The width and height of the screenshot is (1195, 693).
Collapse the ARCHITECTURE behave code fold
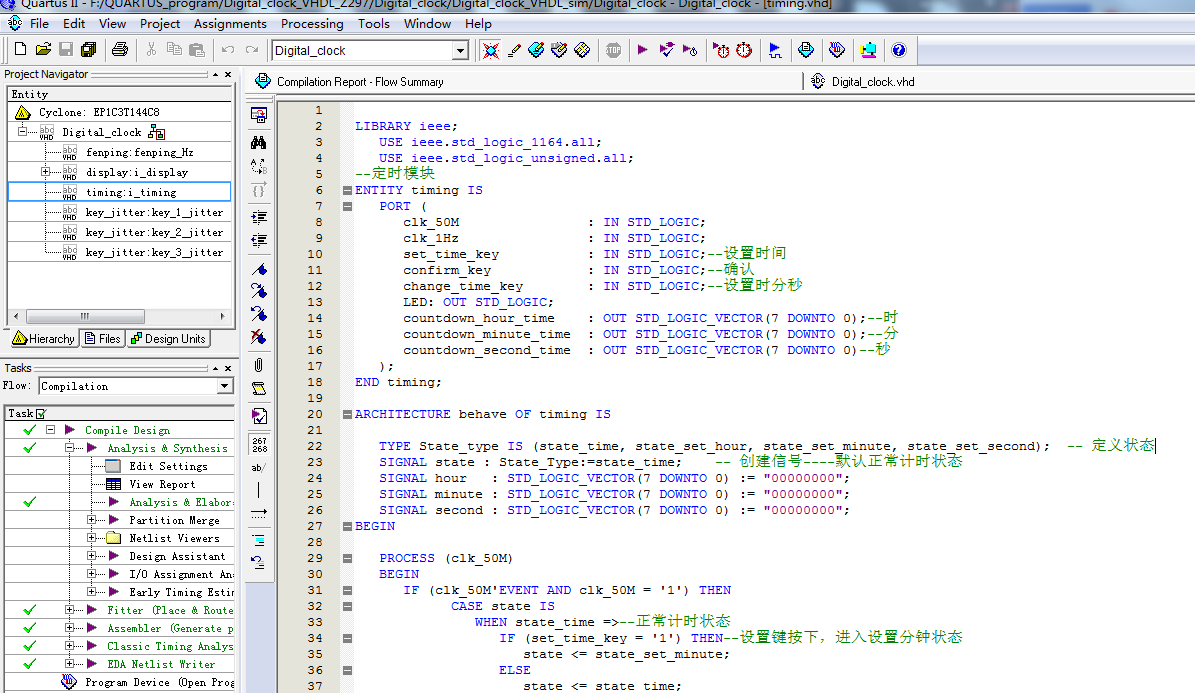(347, 414)
